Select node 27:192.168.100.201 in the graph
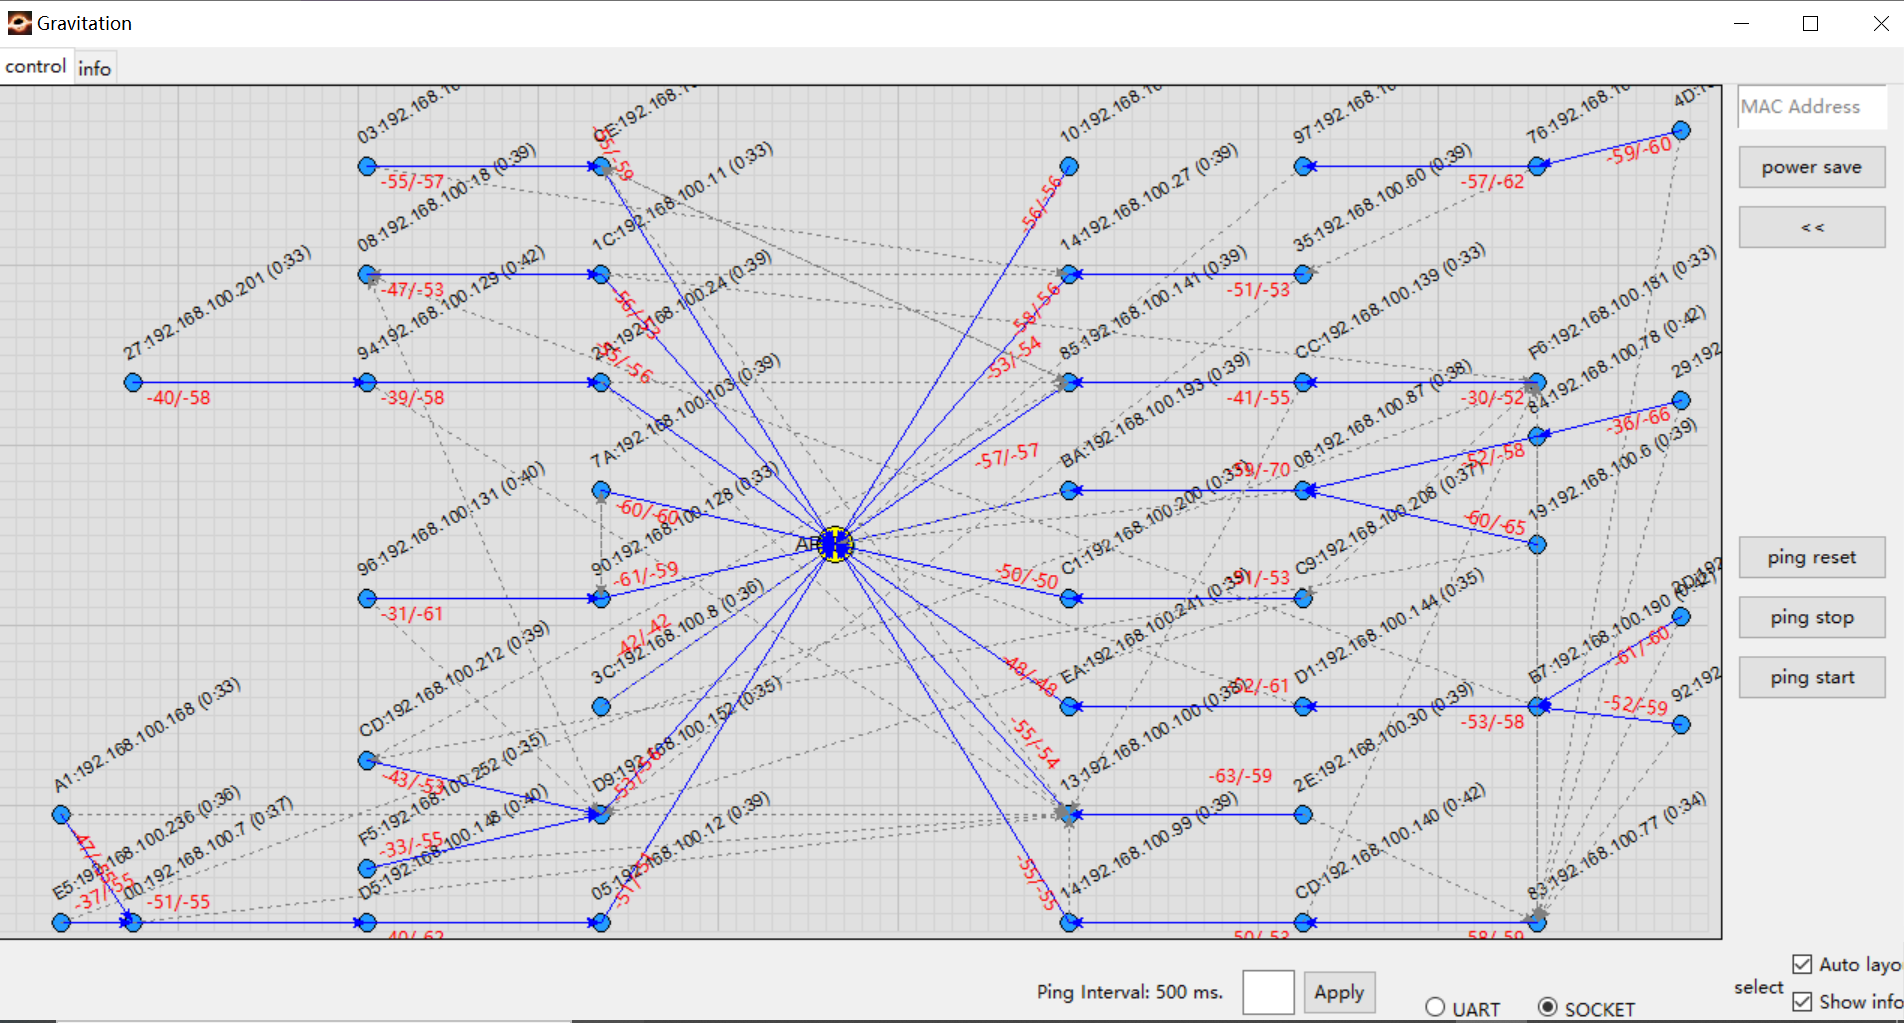 click(x=133, y=382)
